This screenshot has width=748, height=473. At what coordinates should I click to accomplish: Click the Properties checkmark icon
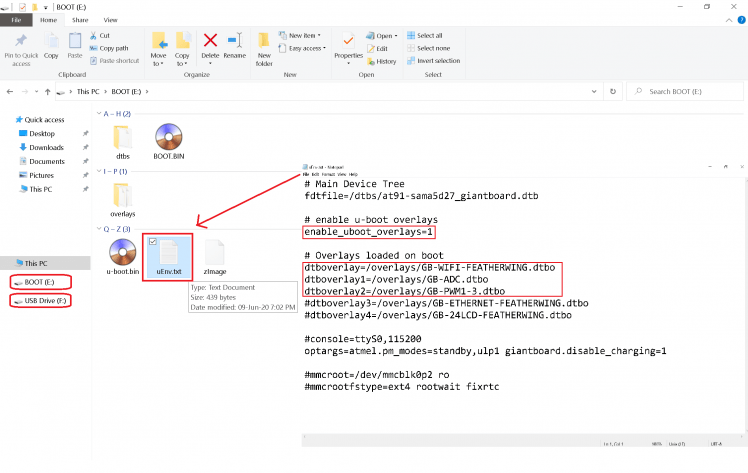point(348,41)
